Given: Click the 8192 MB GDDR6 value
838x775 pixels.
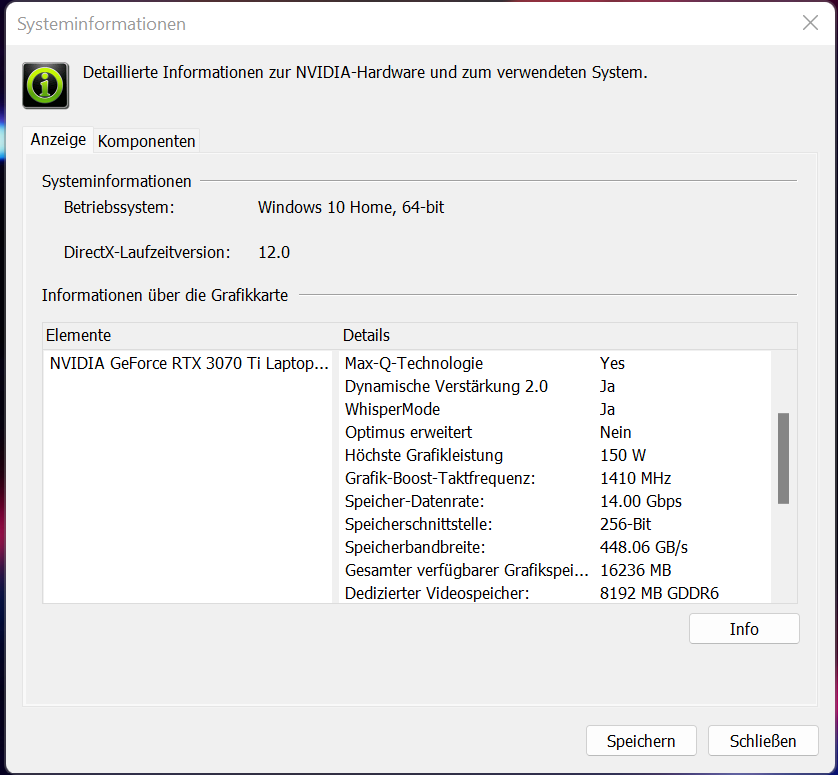Looking at the screenshot, I should (x=659, y=593).
